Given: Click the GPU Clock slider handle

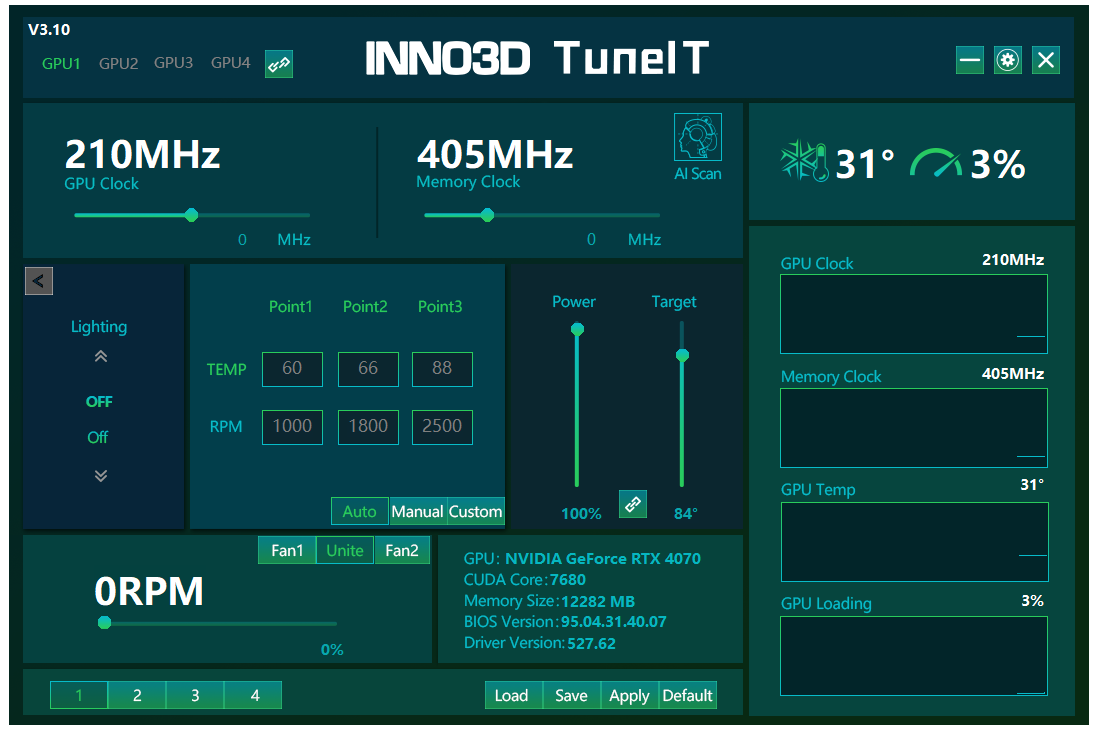Looking at the screenshot, I should click(x=191, y=215).
